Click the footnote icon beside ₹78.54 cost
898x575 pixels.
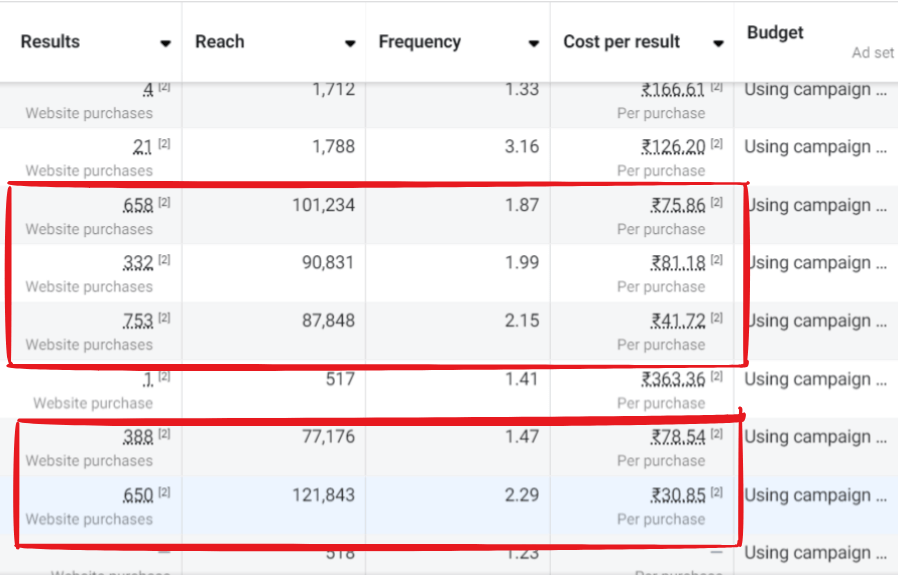pos(717,435)
